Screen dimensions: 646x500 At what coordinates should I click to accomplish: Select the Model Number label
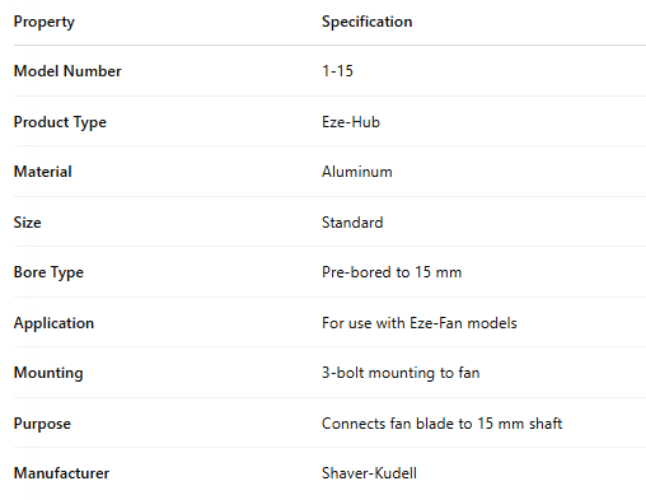(67, 72)
